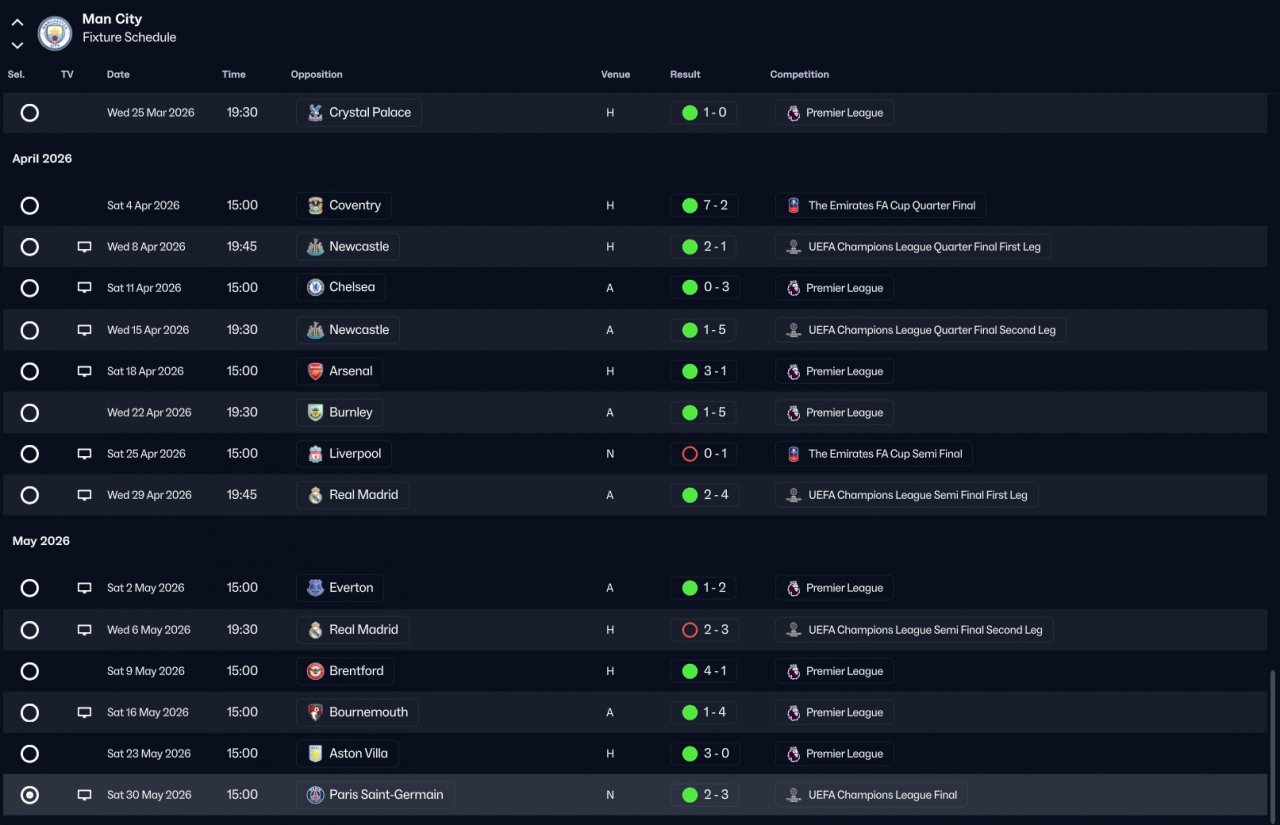Screen dimensions: 1280x825
Task: Click the Liverpool club crest icon
Action: 315,454
